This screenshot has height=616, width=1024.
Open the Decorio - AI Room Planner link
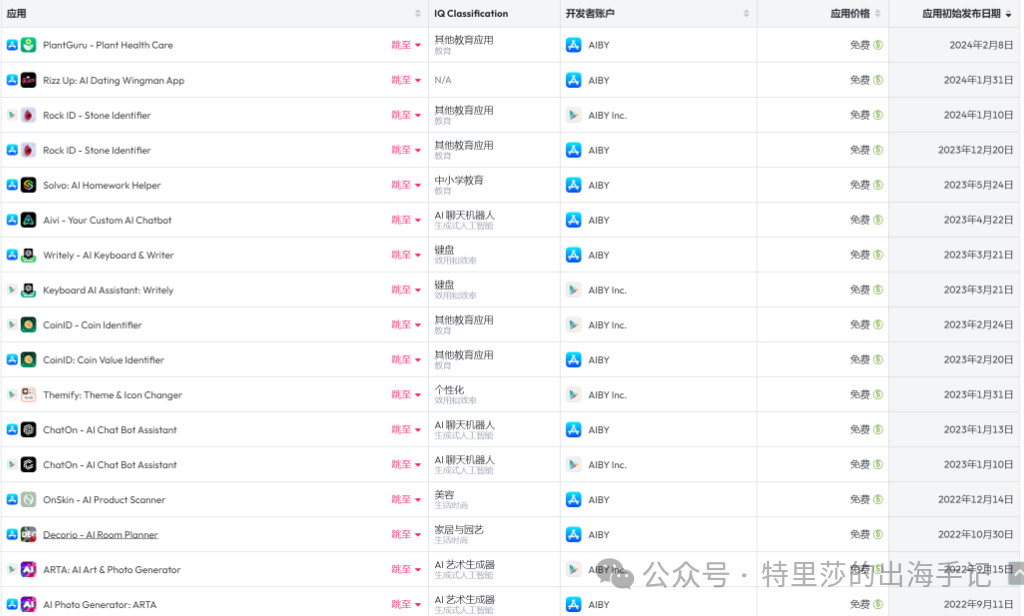pos(101,535)
